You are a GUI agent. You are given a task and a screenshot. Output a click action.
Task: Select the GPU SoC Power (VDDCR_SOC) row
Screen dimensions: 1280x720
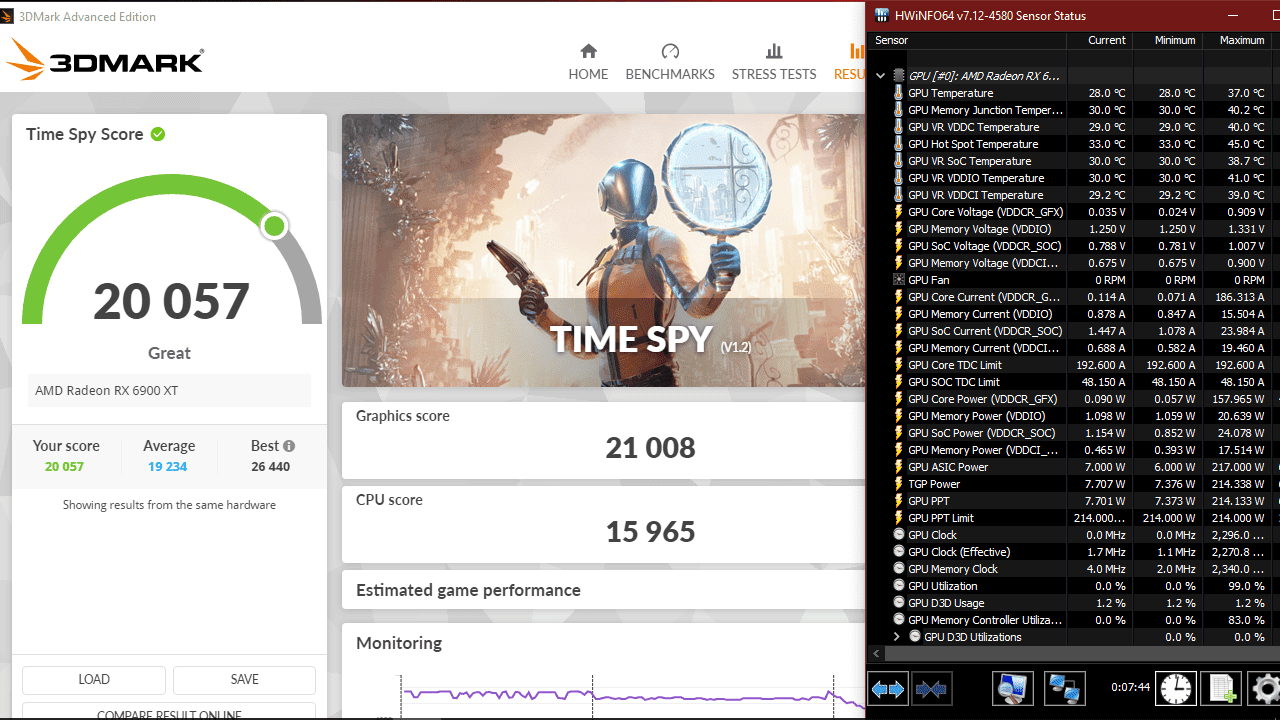click(1074, 433)
